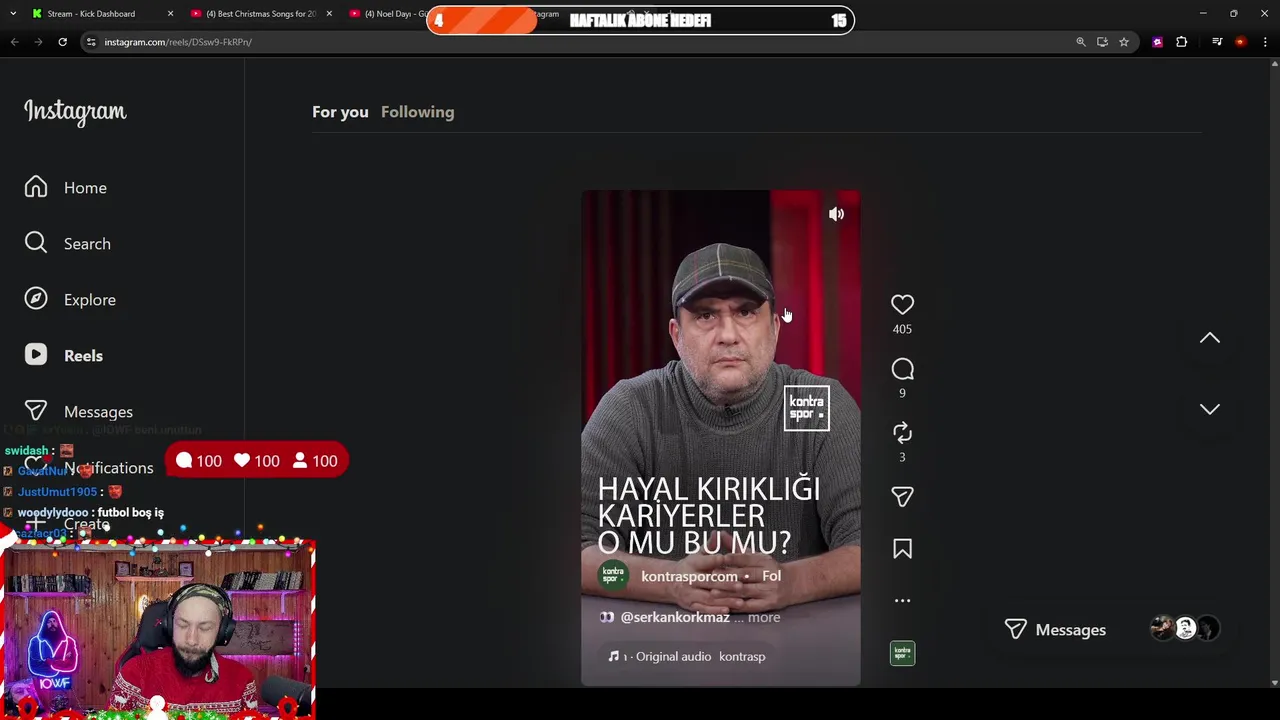Click the browser forward arrow
Image resolution: width=1280 pixels, height=720 pixels.
point(38,42)
